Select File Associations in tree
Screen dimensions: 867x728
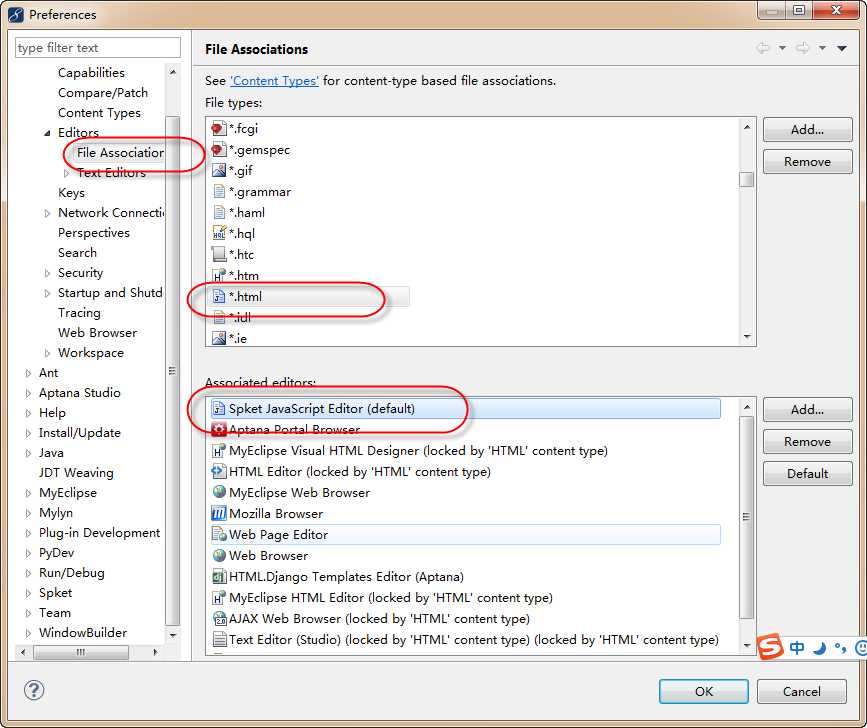click(x=120, y=153)
